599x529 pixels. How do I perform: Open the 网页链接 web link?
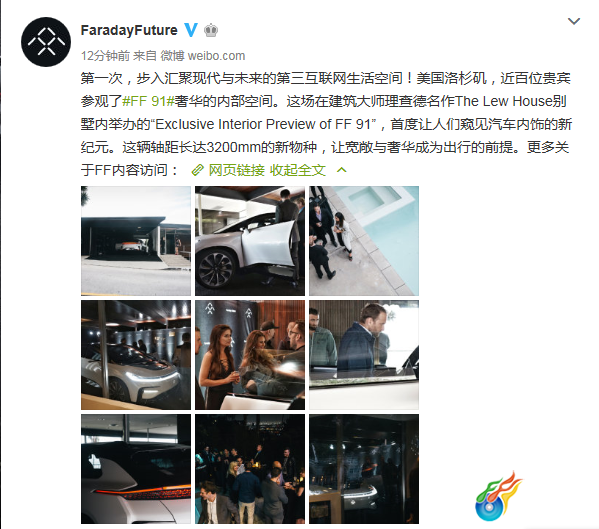(236, 170)
